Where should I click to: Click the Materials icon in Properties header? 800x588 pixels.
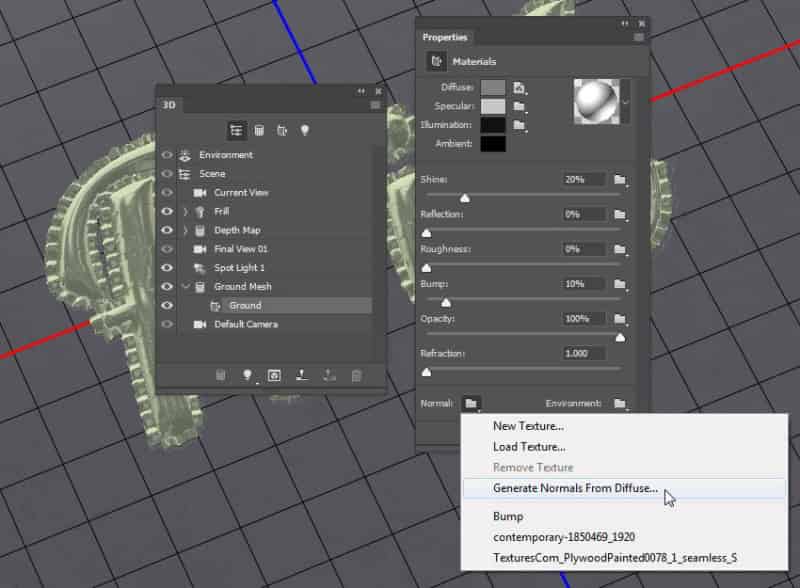tap(436, 61)
